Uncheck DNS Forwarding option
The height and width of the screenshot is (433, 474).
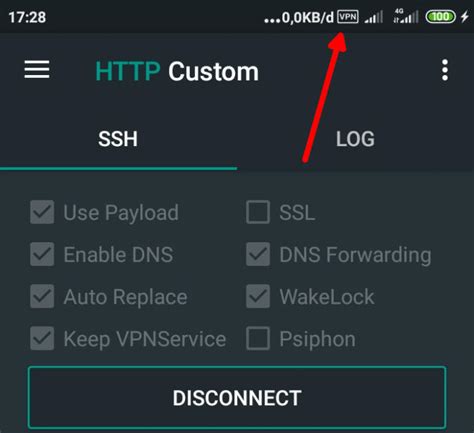click(258, 254)
